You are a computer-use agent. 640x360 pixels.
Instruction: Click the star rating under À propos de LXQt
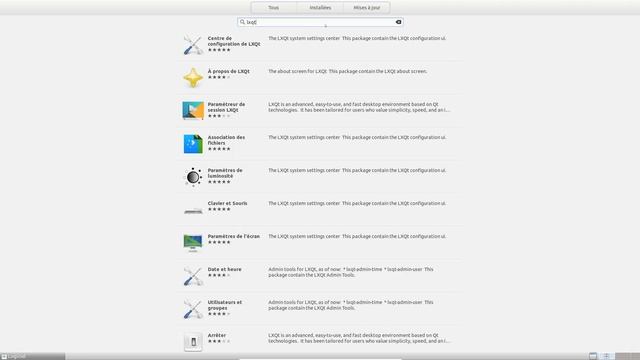point(219,77)
